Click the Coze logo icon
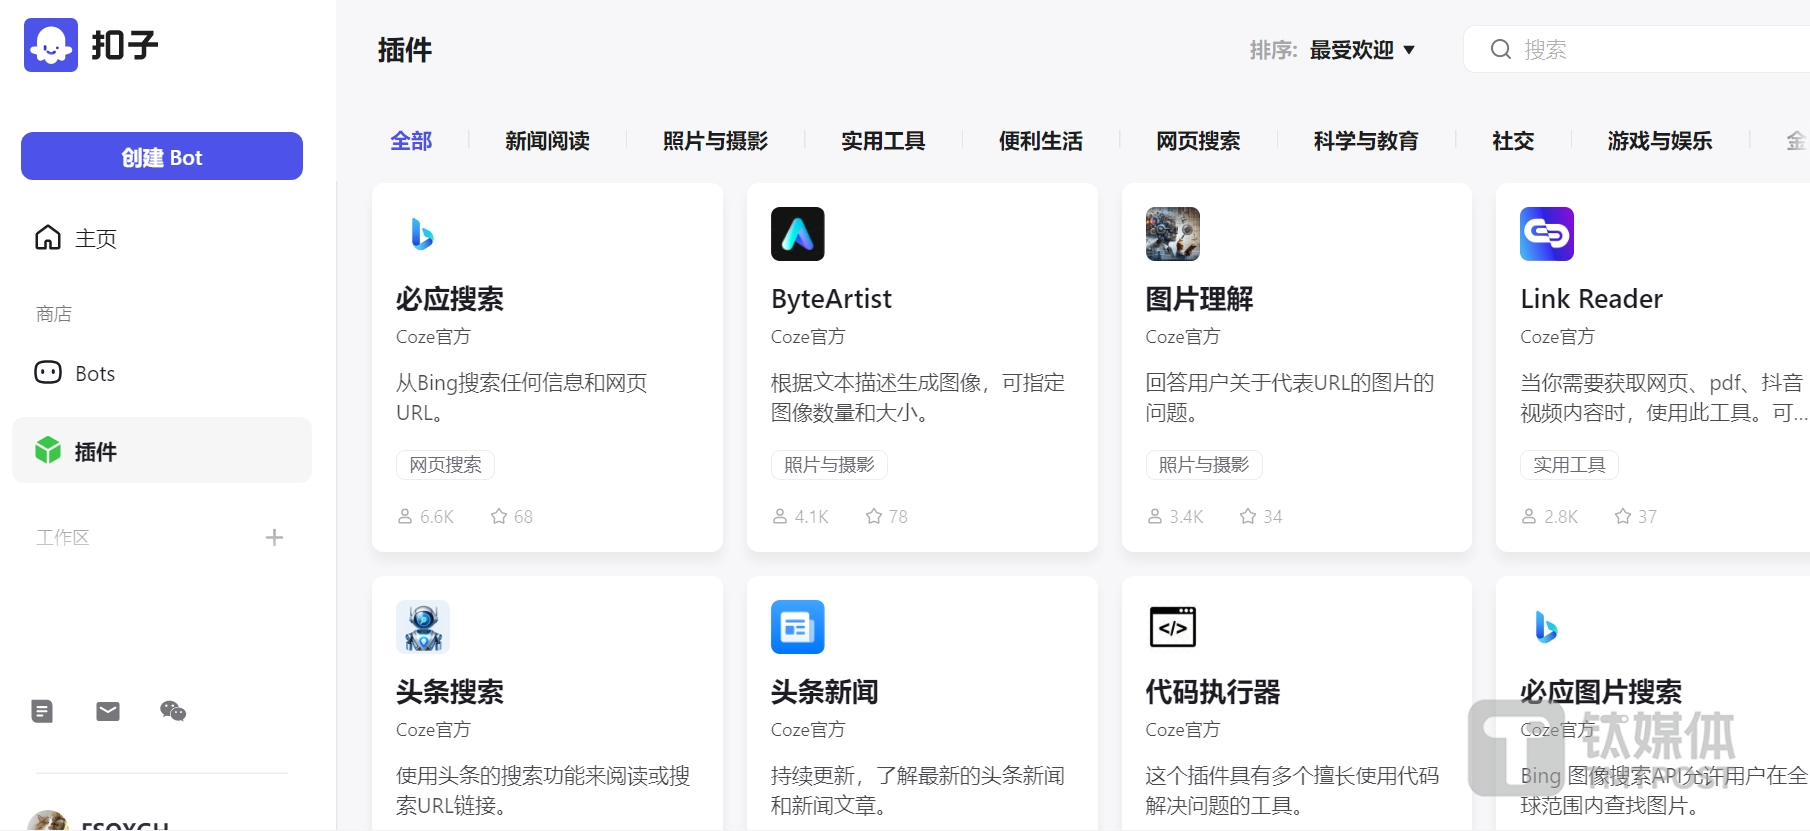 pos(51,45)
